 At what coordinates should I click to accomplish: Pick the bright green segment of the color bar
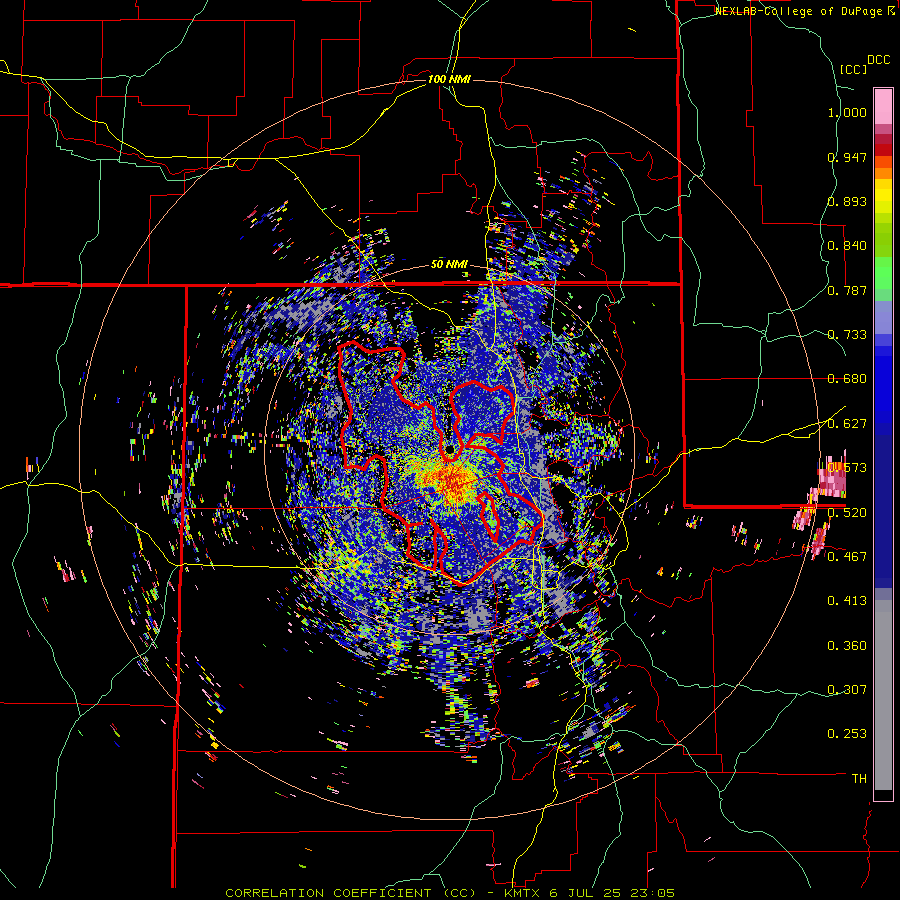(x=883, y=273)
